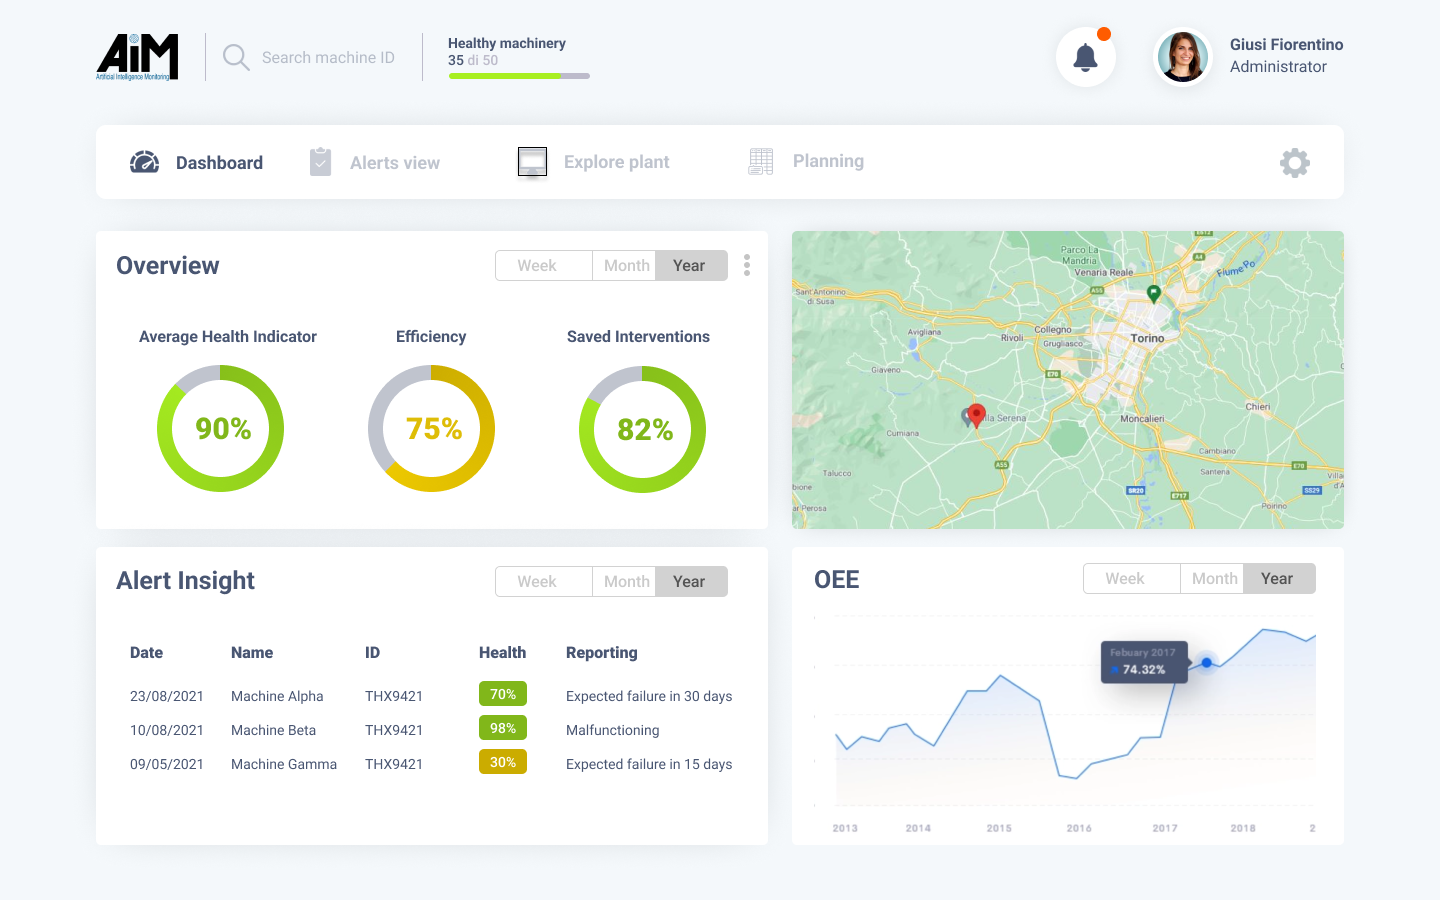Click the Explore plant monitor icon
This screenshot has width=1440, height=900.
point(532,161)
